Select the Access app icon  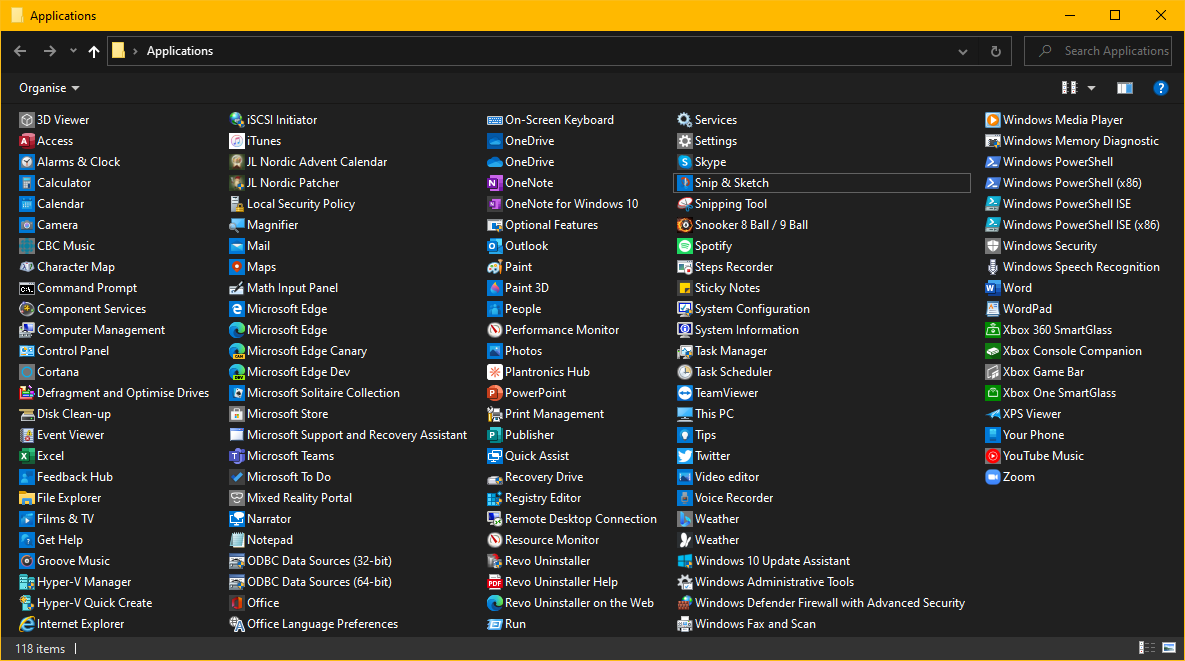point(26,141)
